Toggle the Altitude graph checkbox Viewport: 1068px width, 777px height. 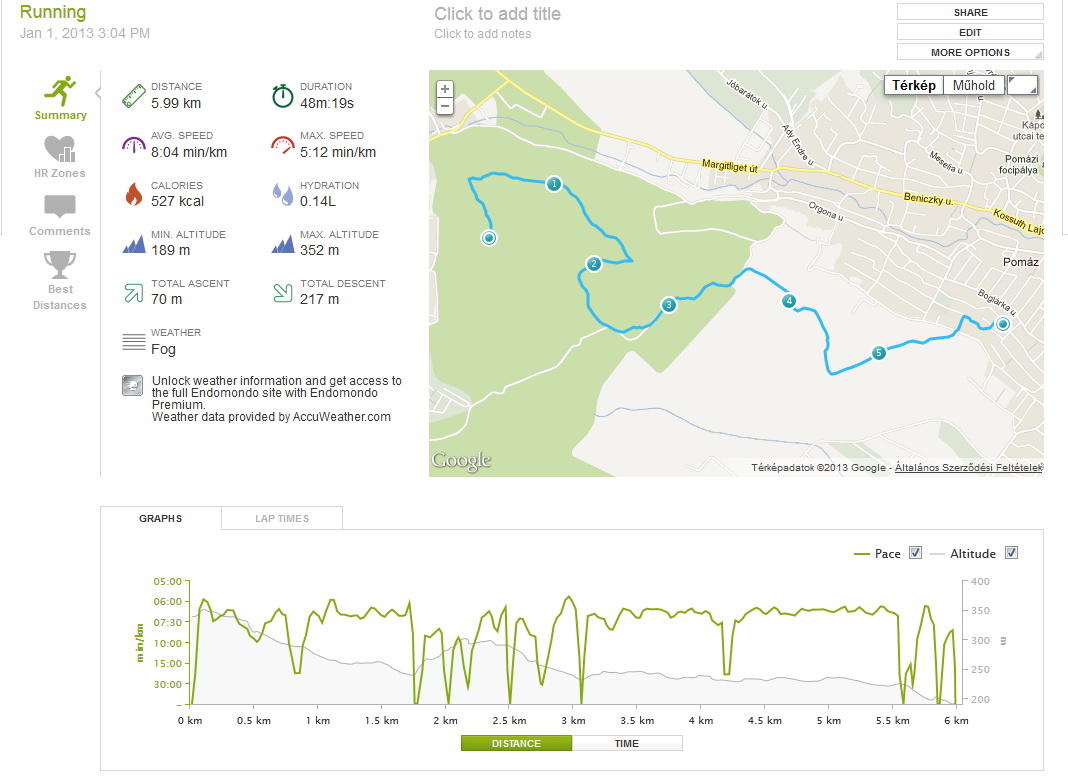pos(1010,553)
